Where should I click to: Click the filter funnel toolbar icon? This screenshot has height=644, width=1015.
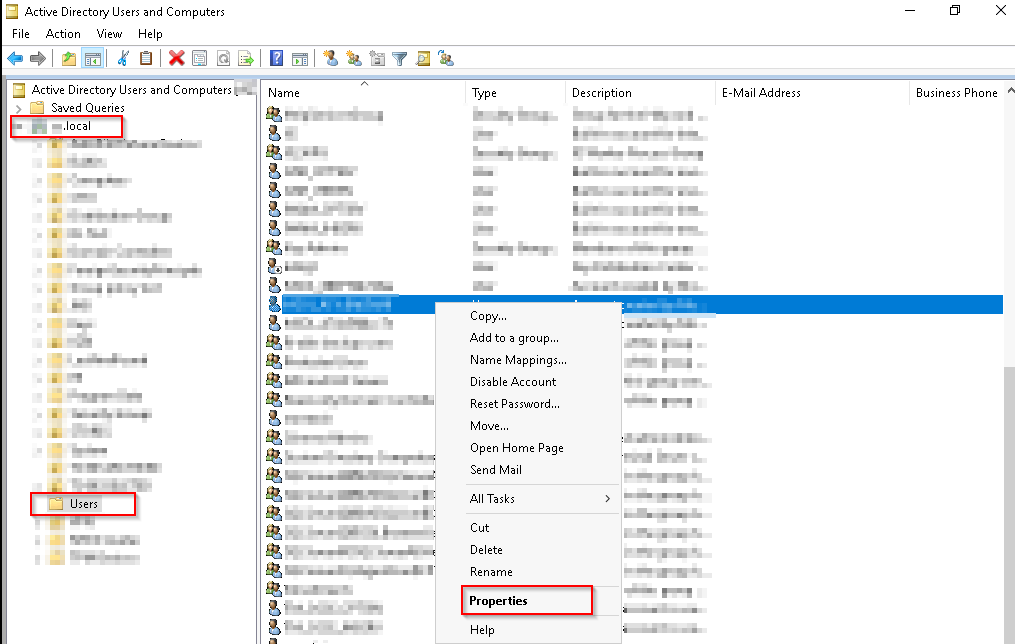coord(400,58)
